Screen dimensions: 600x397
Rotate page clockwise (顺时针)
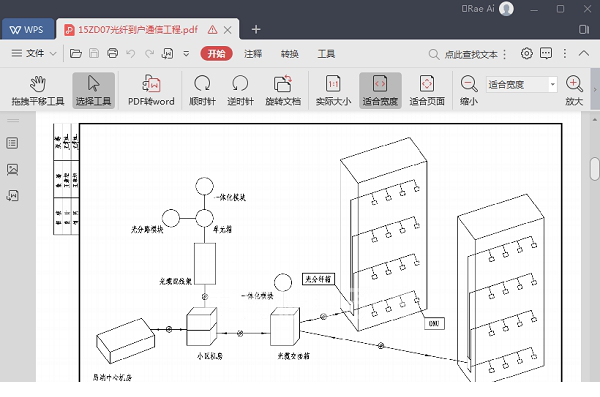(x=202, y=90)
